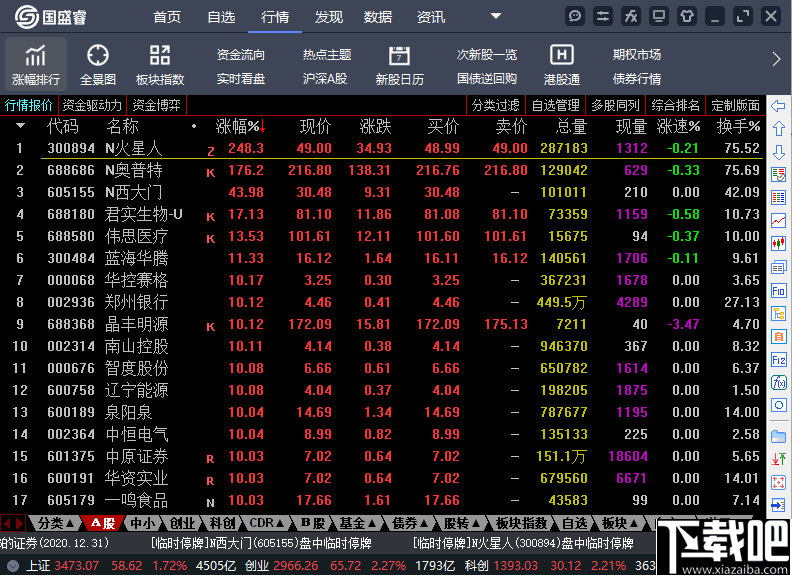Sort by the 涨幅% column header

tap(240, 126)
